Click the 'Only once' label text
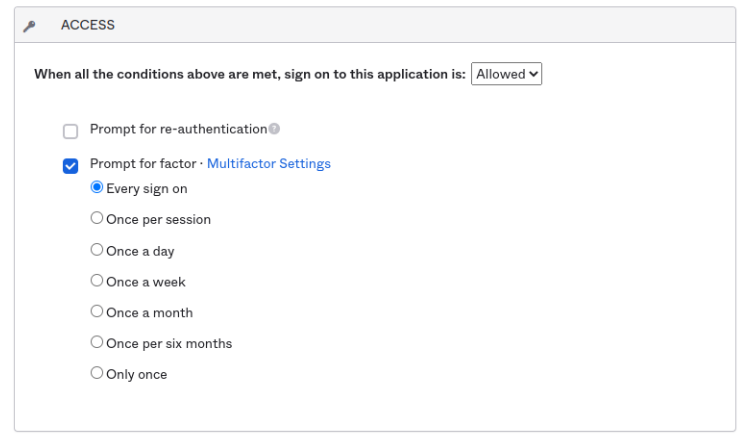The width and height of the screenshot is (747, 441). click(x=137, y=374)
